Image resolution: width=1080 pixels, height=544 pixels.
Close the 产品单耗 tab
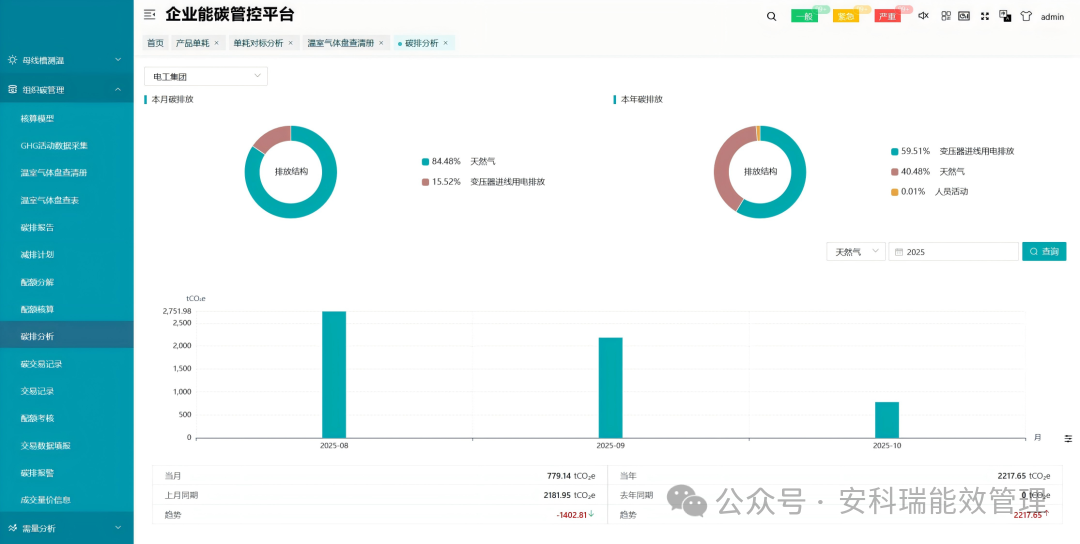point(216,43)
